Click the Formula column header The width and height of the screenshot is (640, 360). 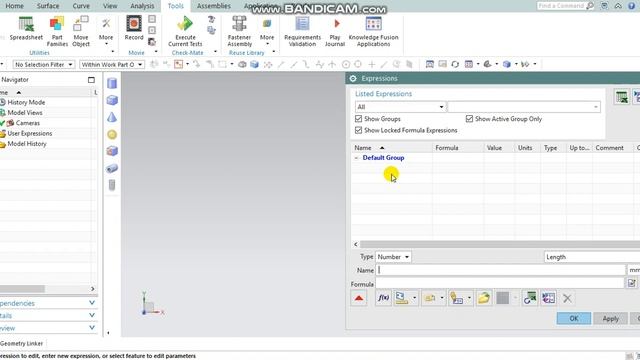coord(458,148)
